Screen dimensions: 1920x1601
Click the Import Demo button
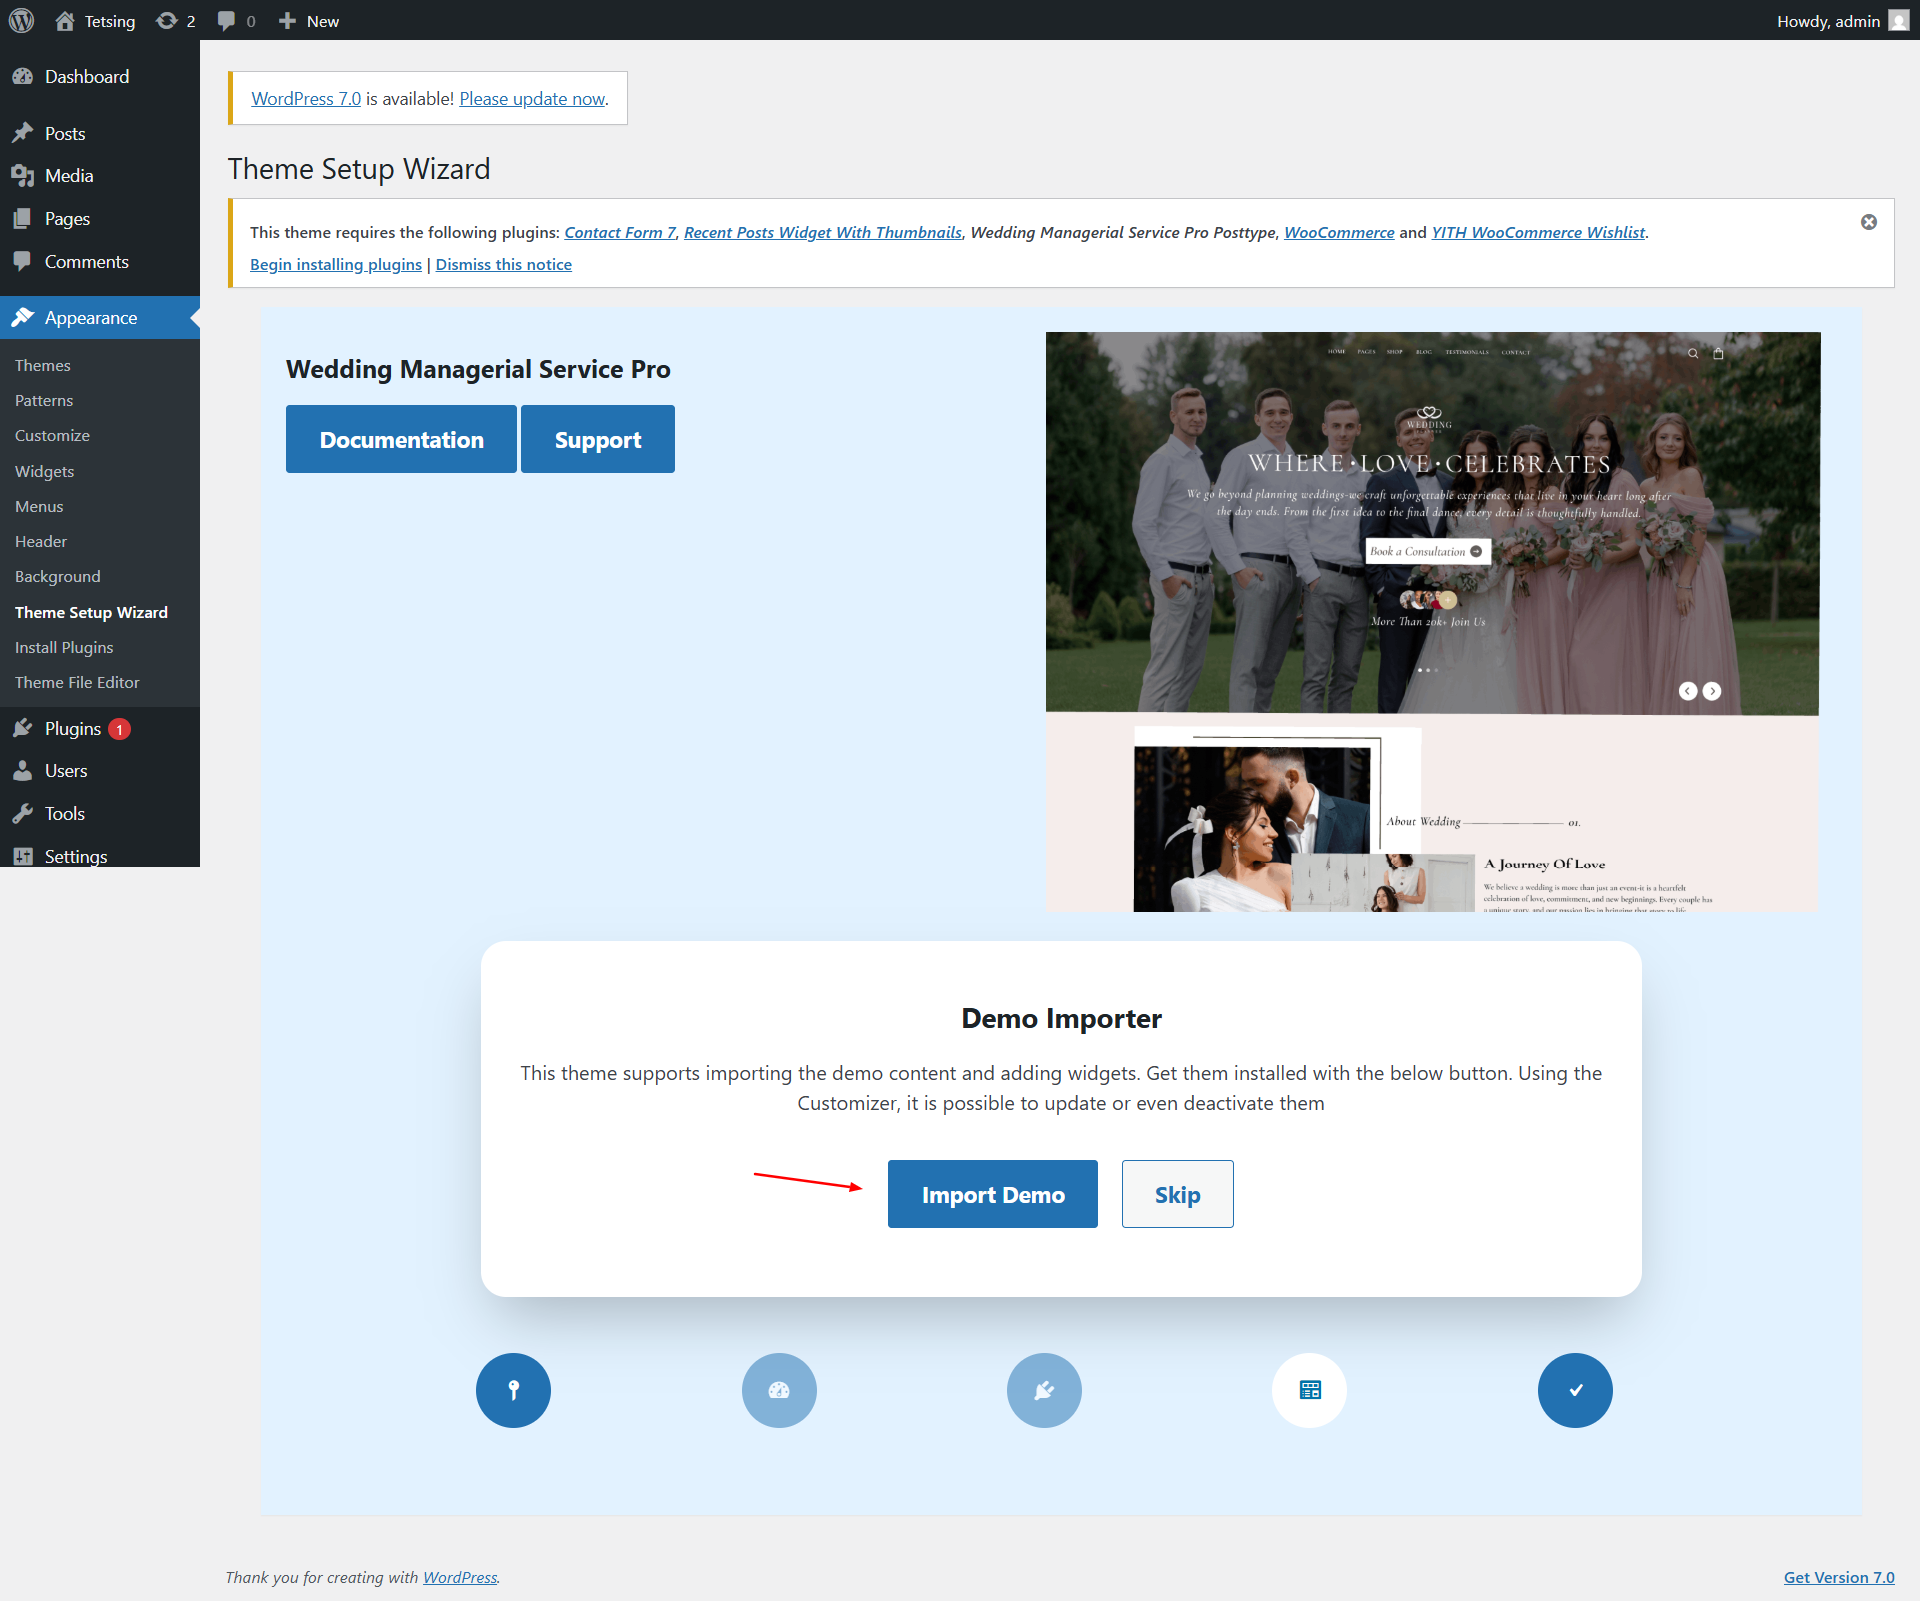tap(992, 1194)
